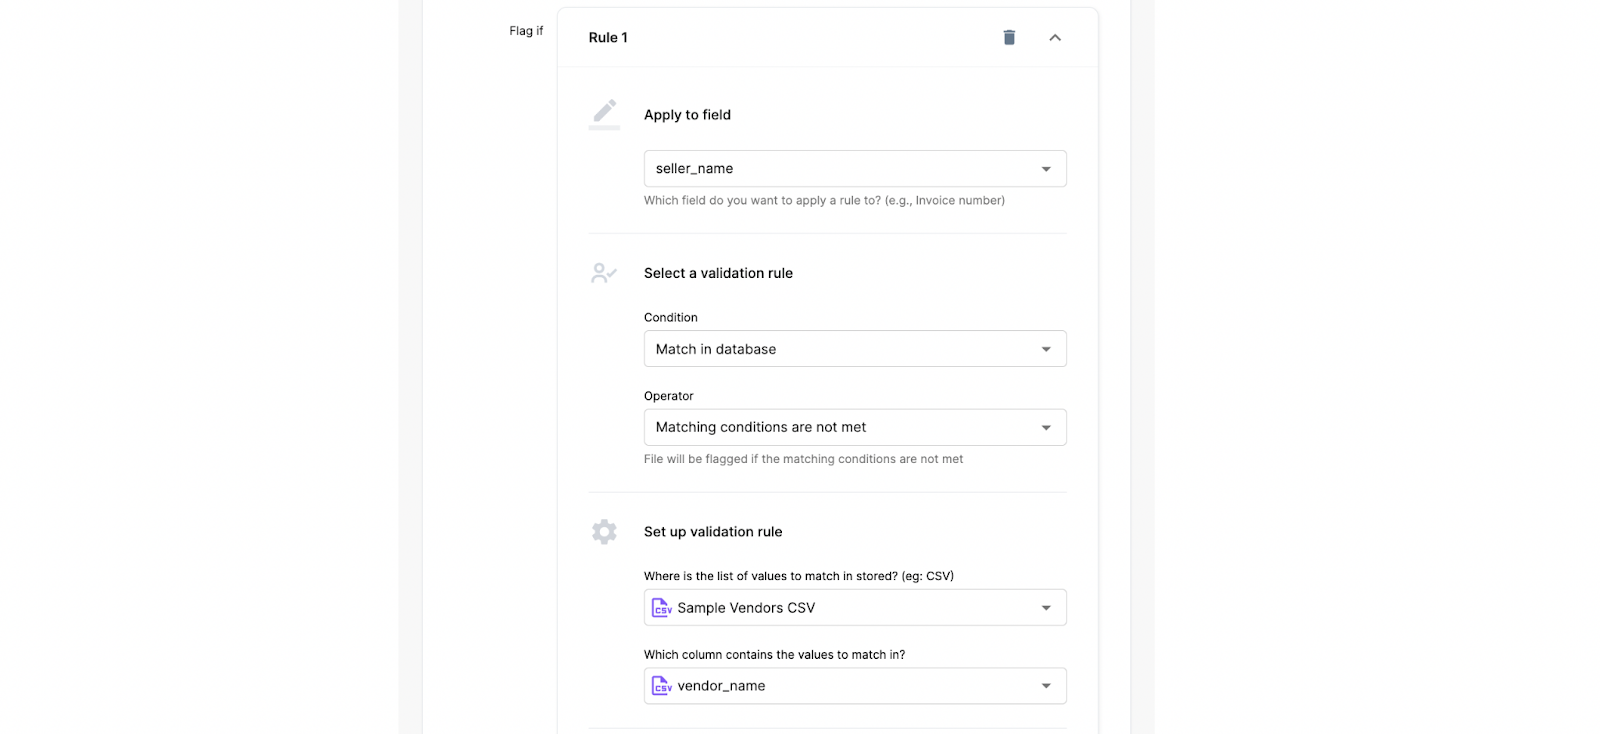This screenshot has width=1600, height=734.
Task: Click the 'Apply to field' heading
Action: coord(687,115)
